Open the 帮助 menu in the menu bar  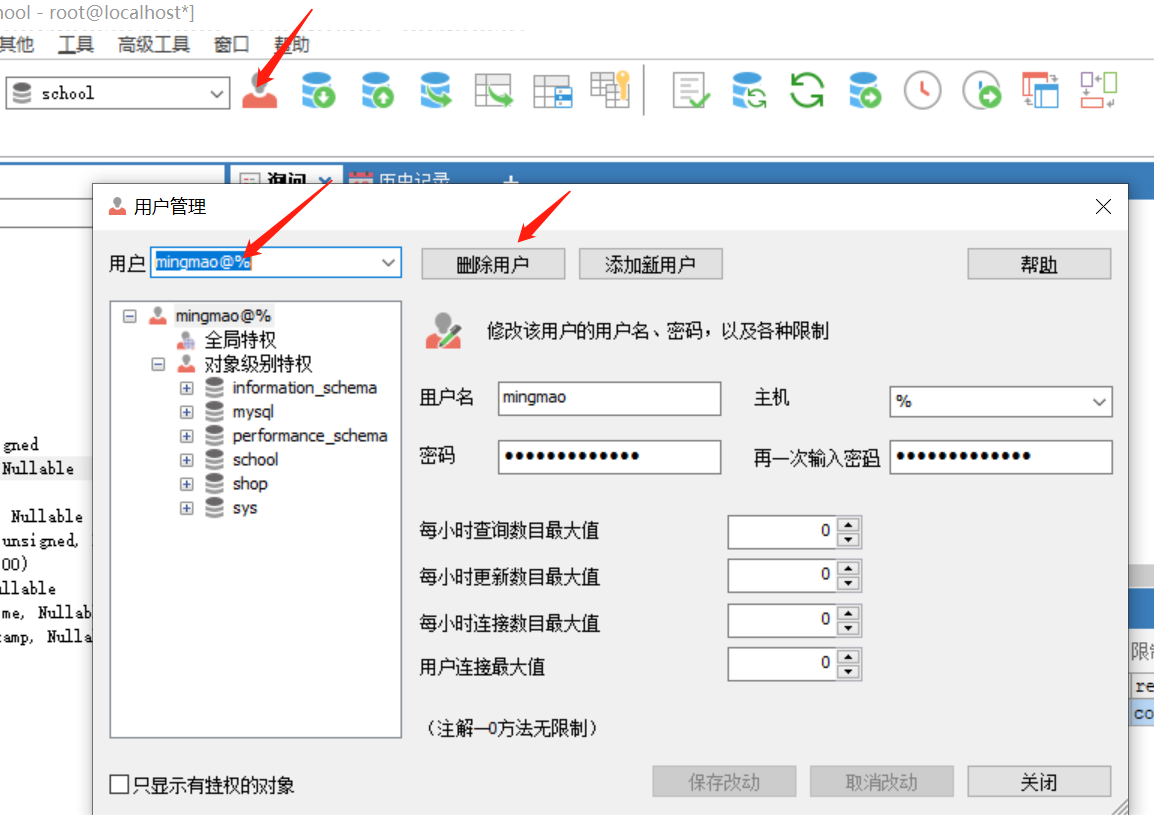click(x=292, y=45)
